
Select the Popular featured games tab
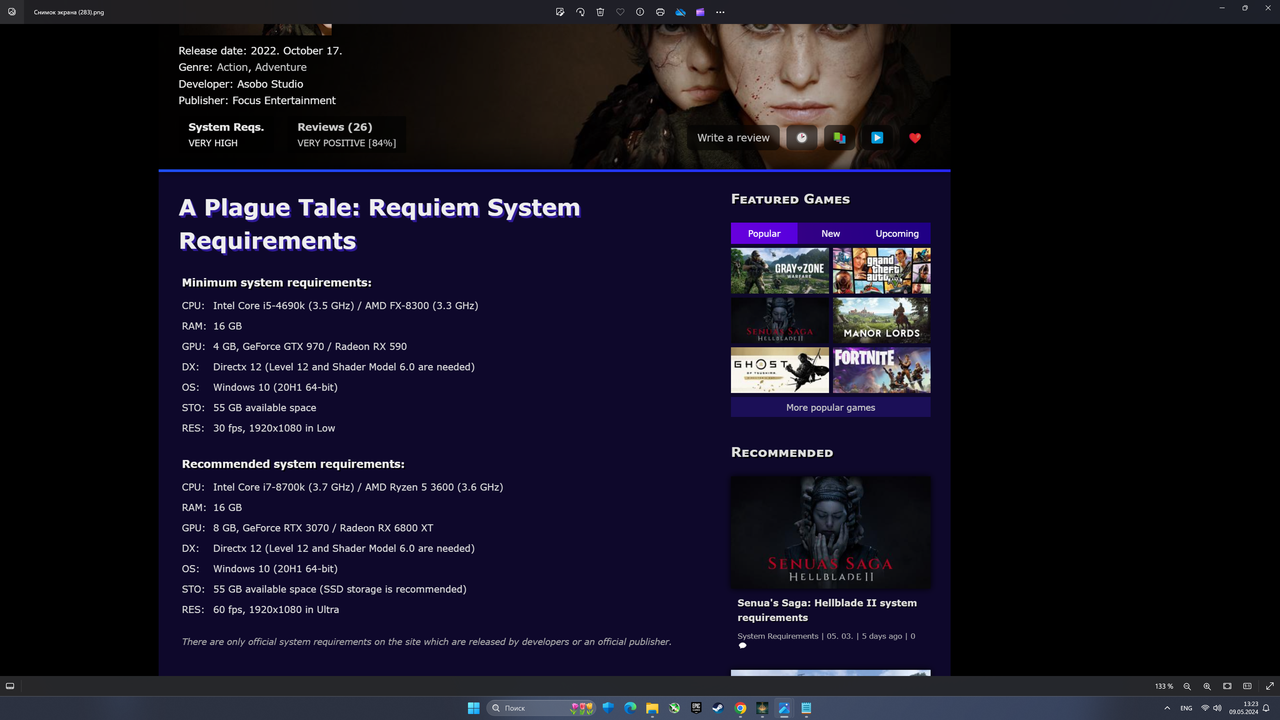(764, 233)
